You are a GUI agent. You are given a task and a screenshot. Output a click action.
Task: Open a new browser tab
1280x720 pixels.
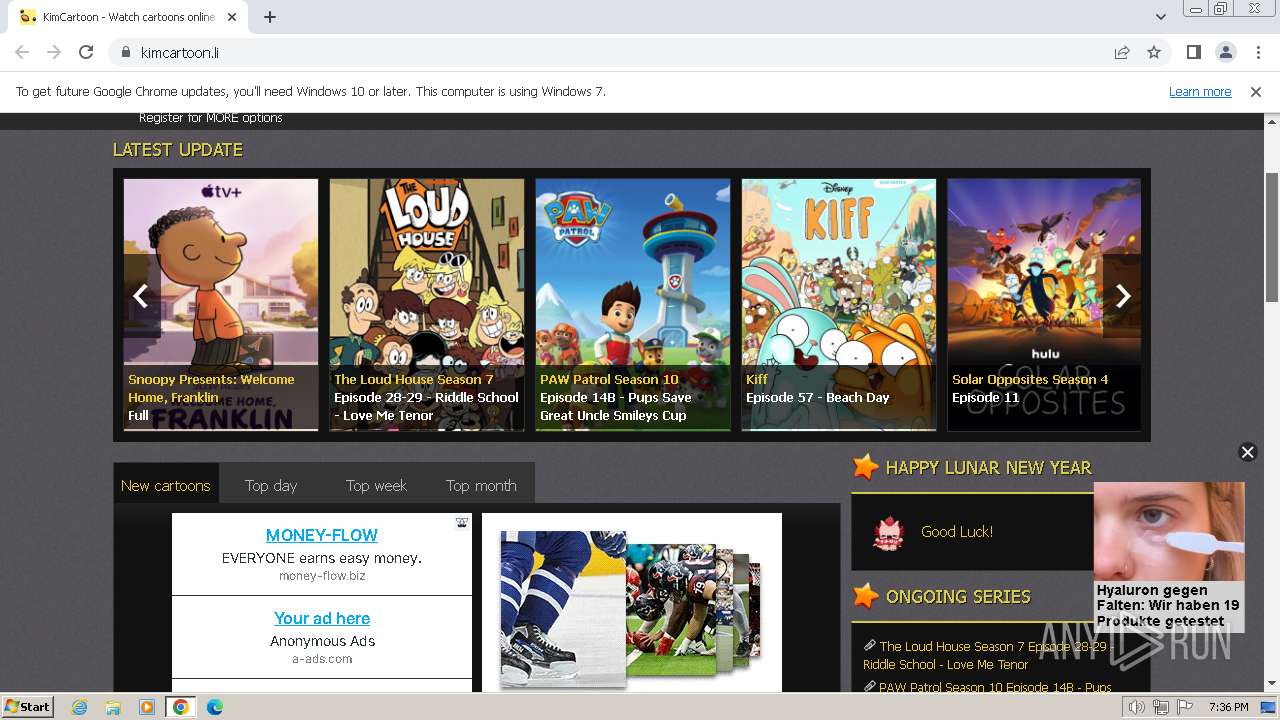[270, 17]
